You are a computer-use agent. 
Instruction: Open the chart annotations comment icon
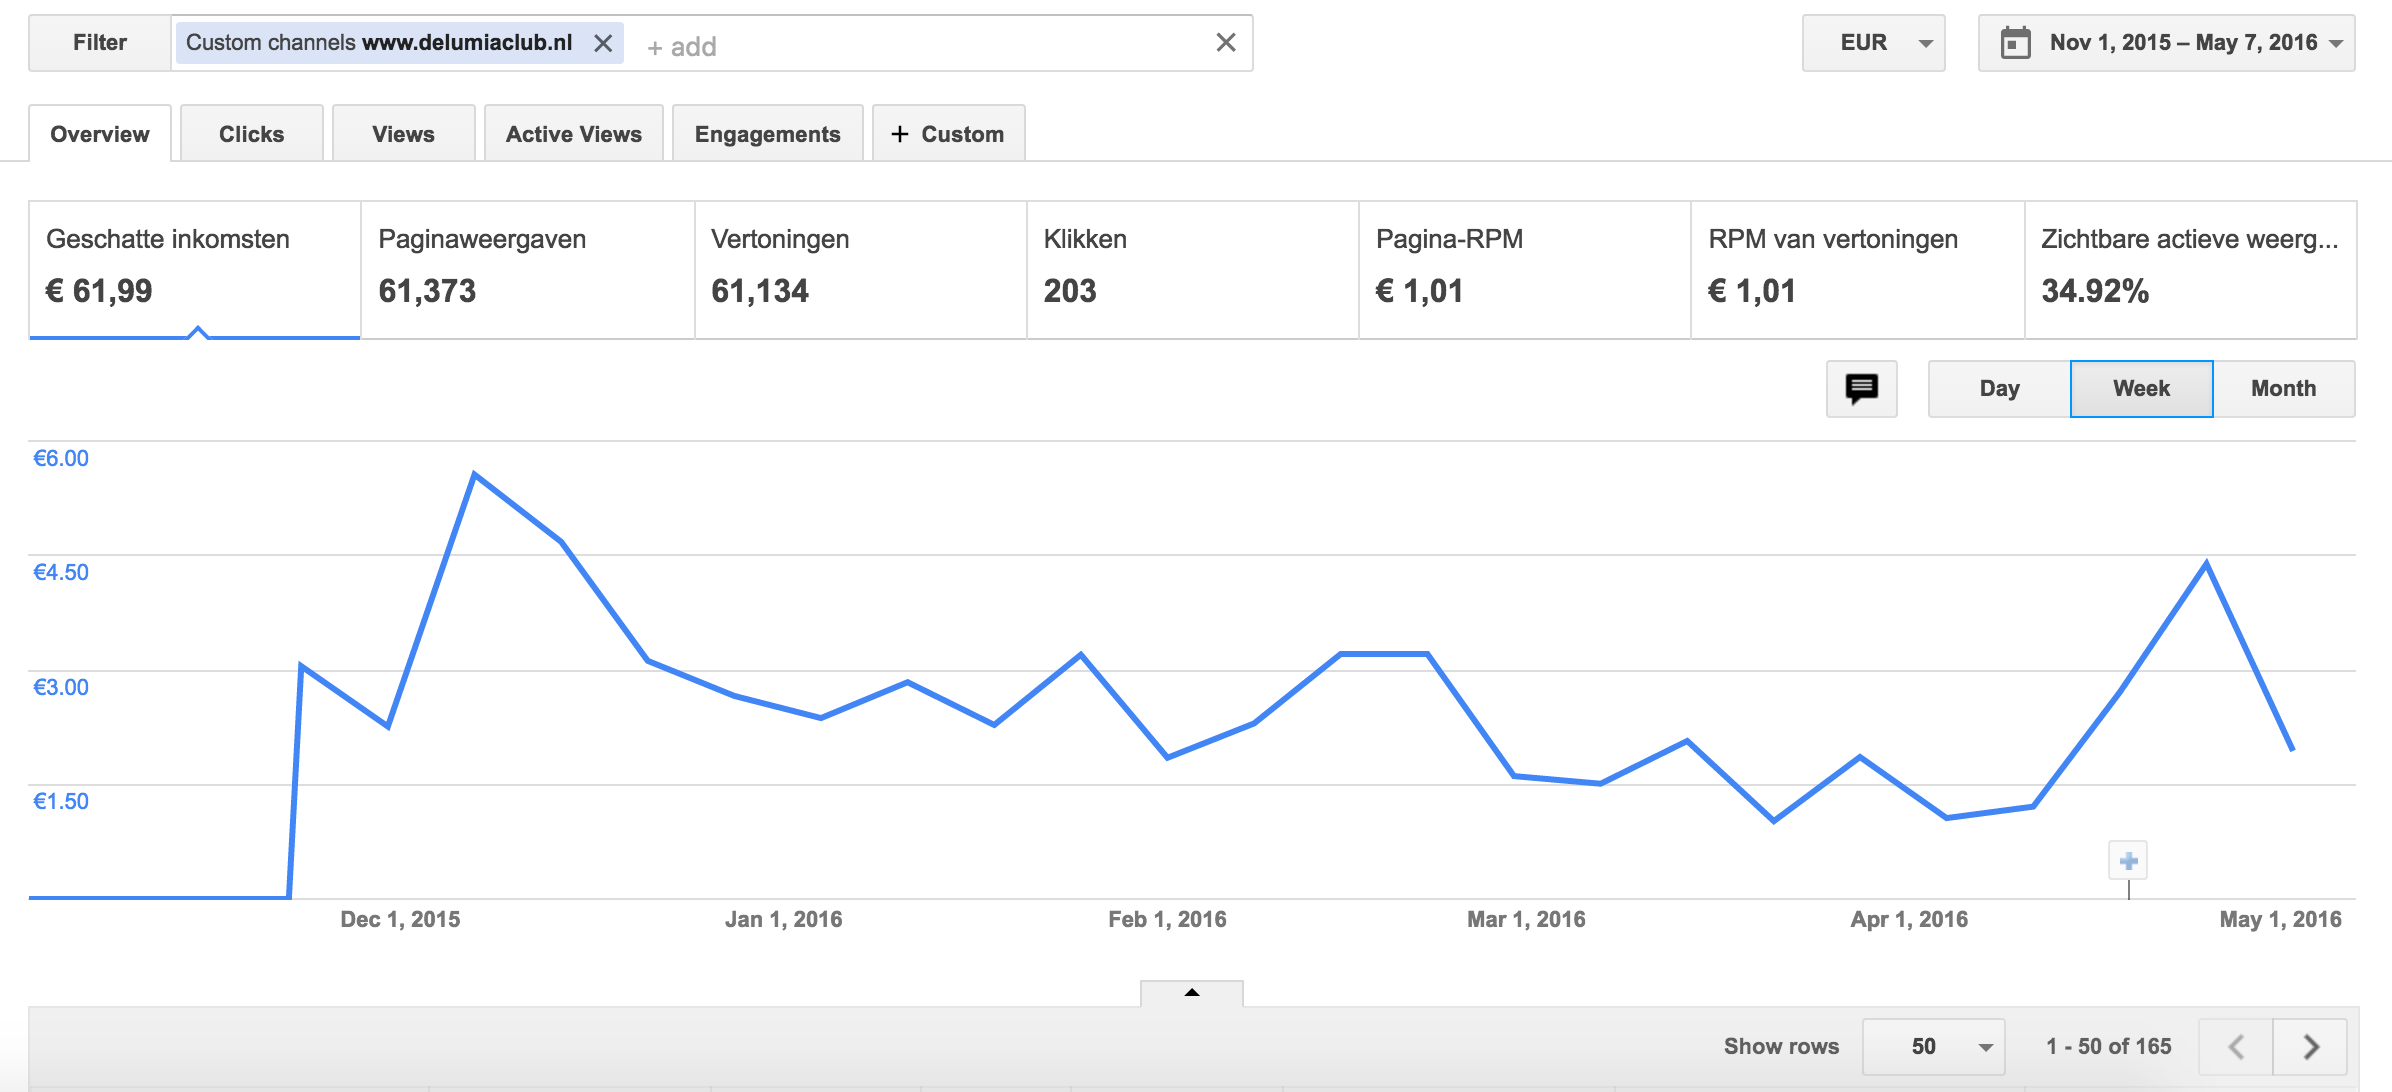point(1862,388)
